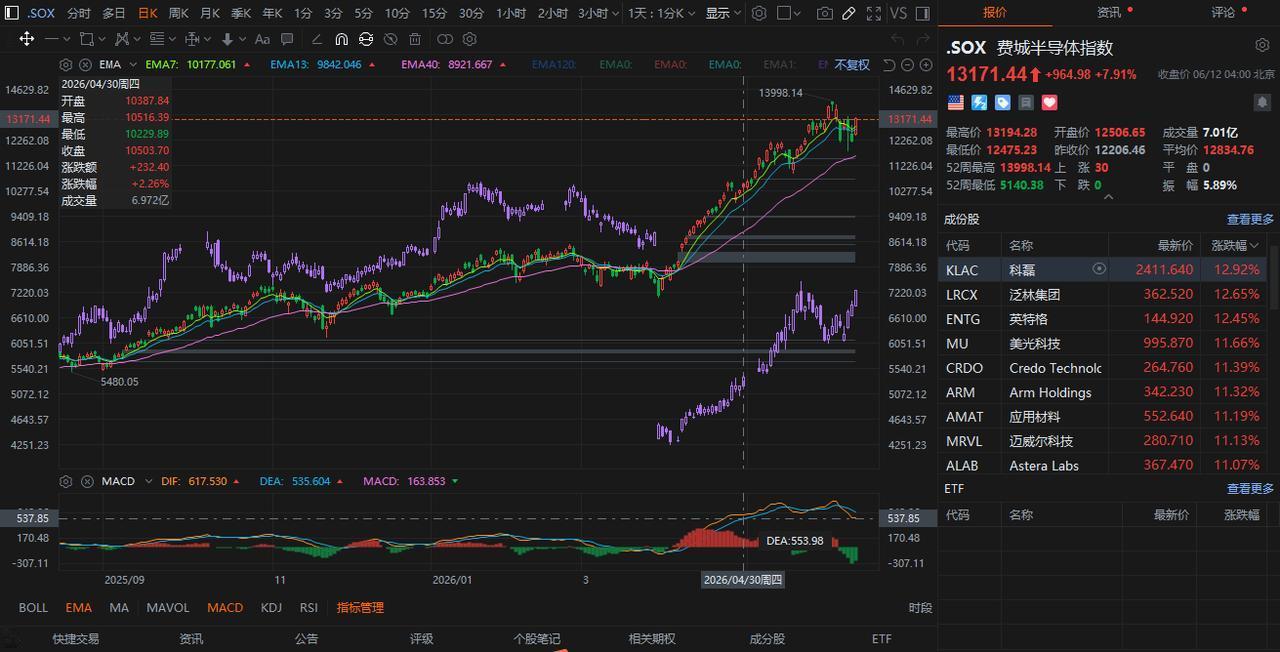
Task: Open chart layout square dropdown
Action: [791, 13]
